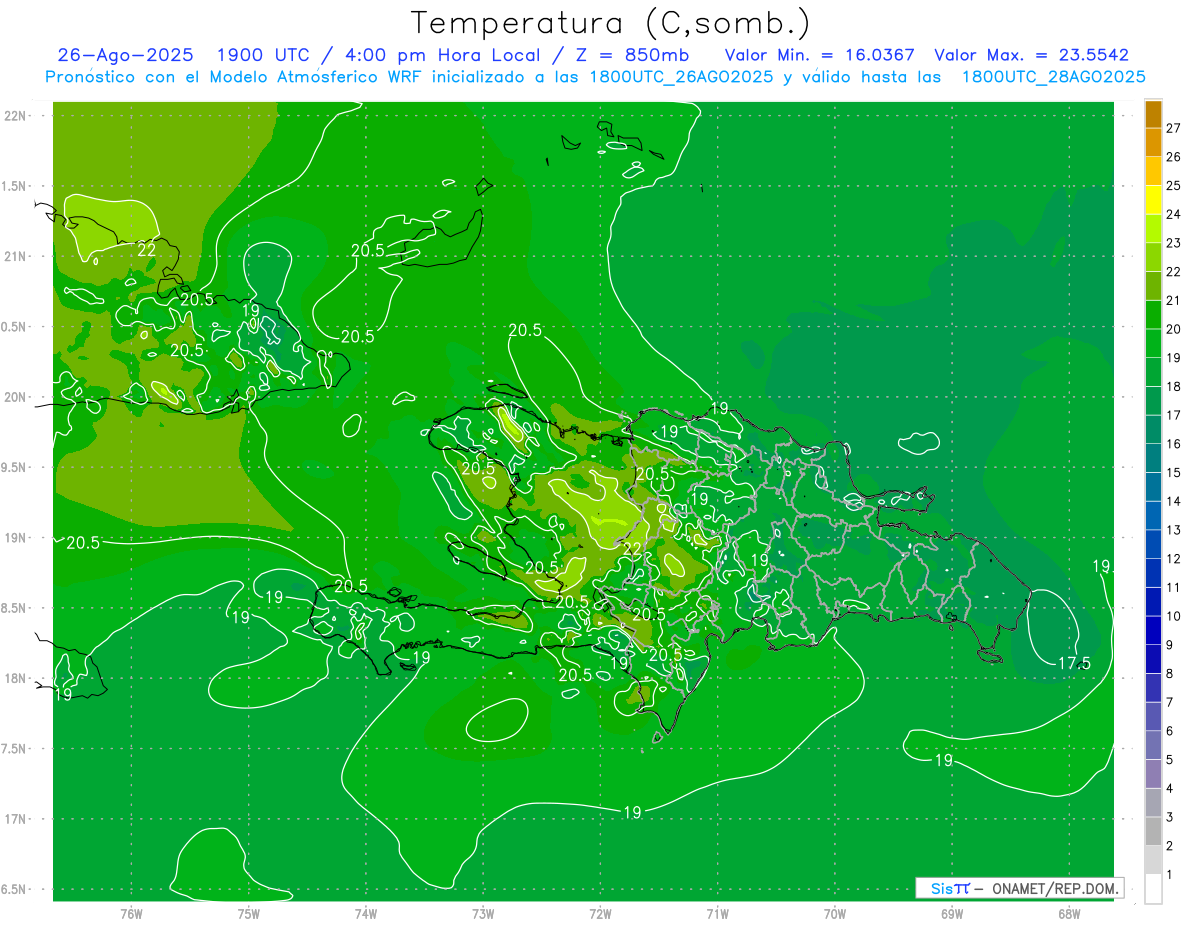Click the "20N" latitude axis label
Viewport: 1200px width, 927px height.
point(15,398)
